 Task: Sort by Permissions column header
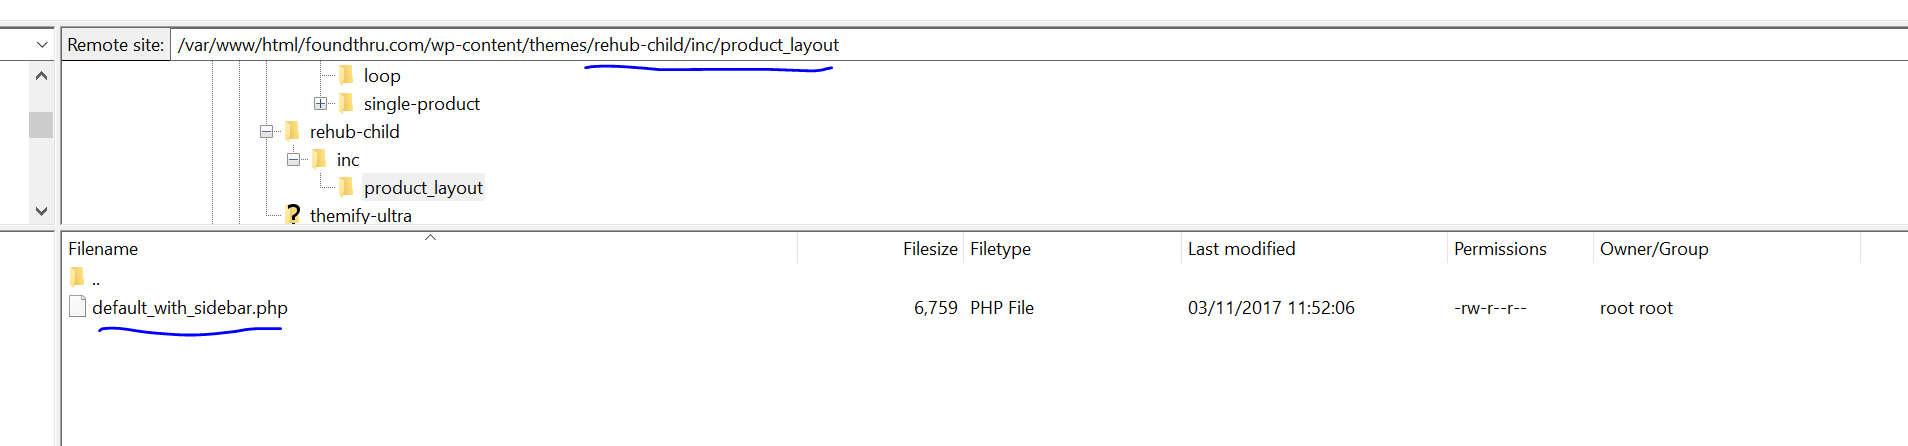click(1500, 249)
